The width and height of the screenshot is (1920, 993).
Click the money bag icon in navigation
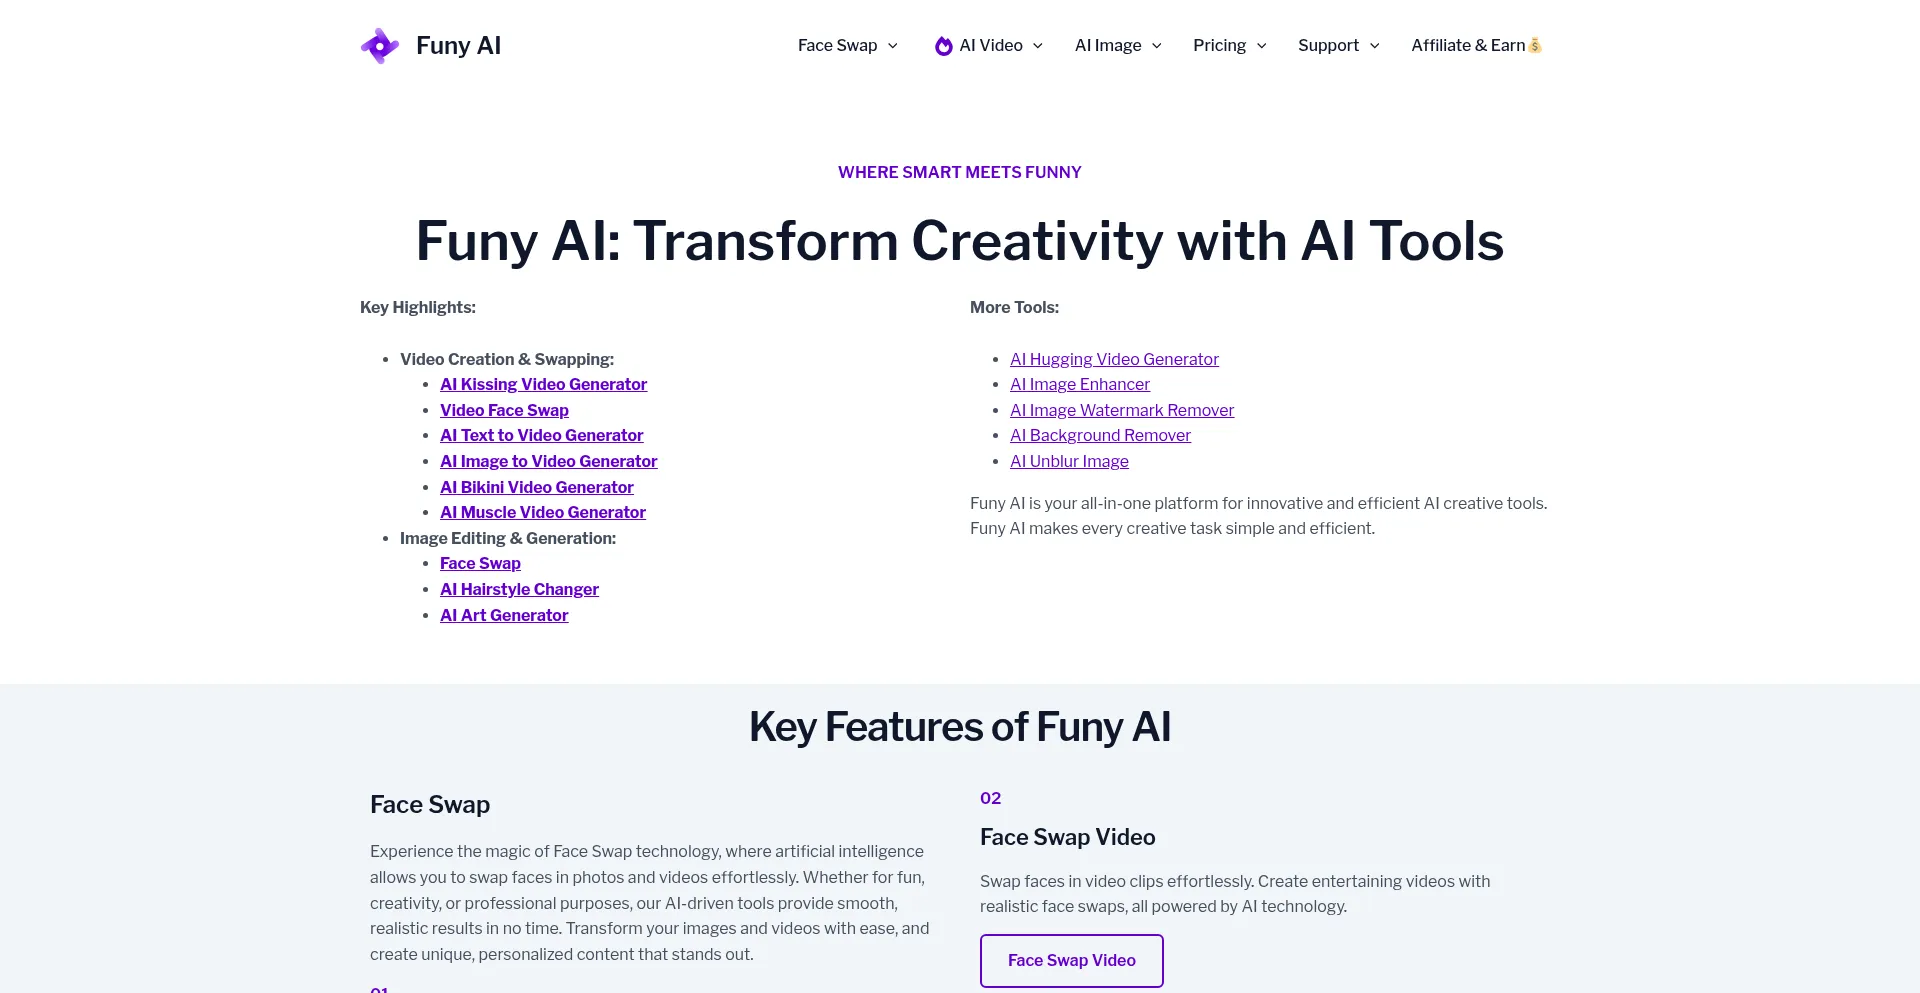coord(1535,46)
